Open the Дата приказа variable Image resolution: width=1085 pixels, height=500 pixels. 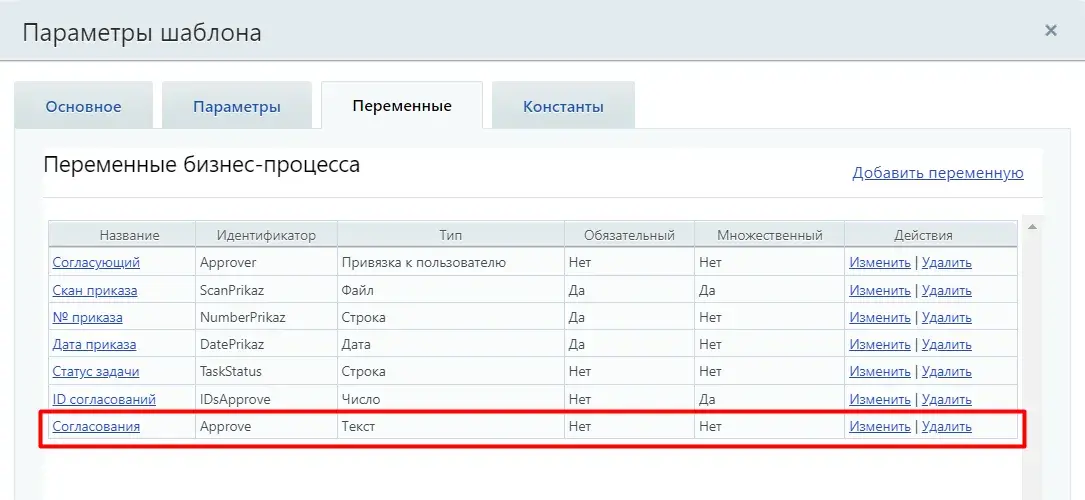point(94,344)
